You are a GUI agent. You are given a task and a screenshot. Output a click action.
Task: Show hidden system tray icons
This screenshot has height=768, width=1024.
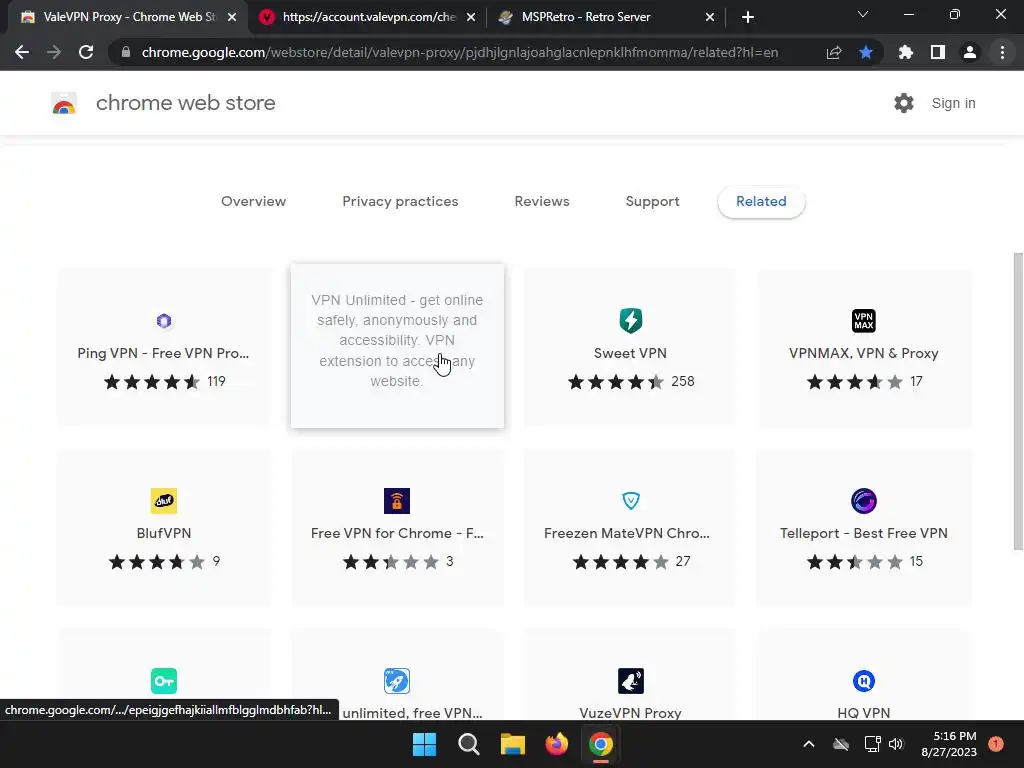coord(808,744)
